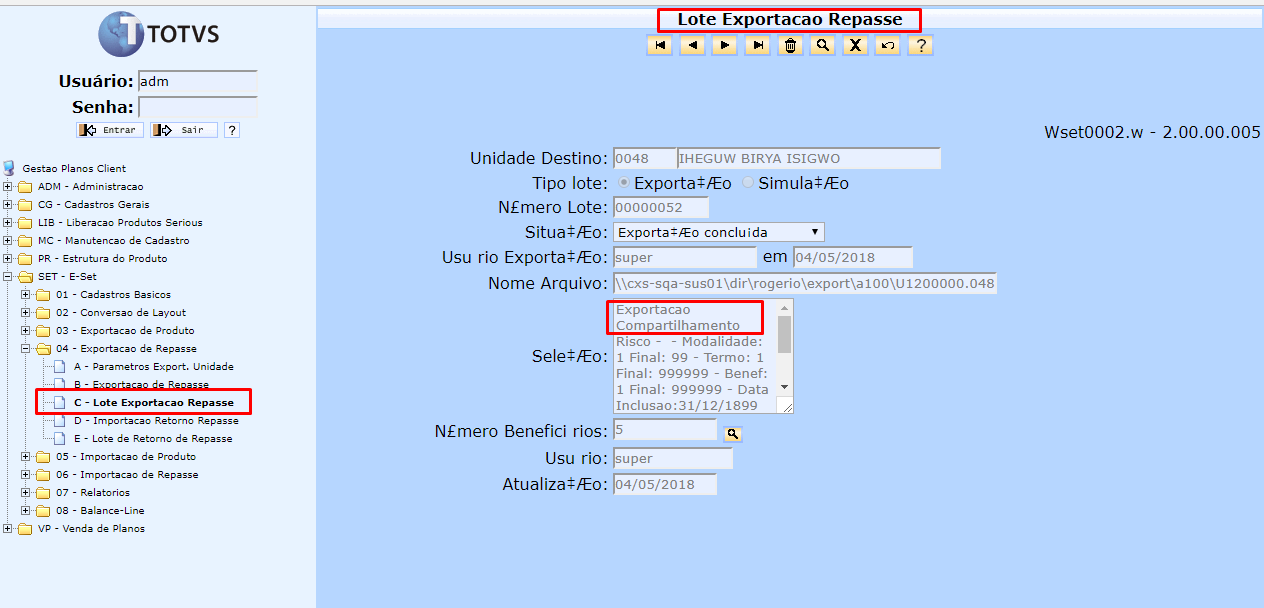
Task: Click the Usuário field containing super near bottom
Action: tap(673, 458)
